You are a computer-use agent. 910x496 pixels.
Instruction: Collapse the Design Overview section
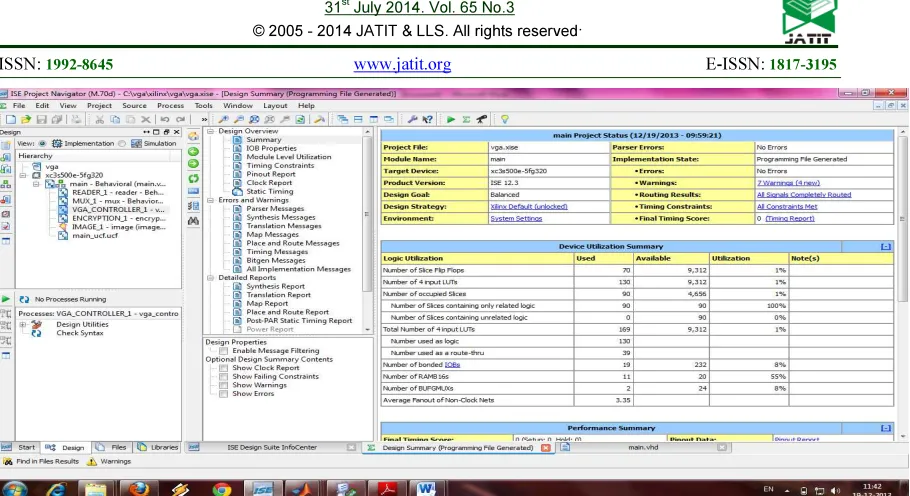pos(211,131)
